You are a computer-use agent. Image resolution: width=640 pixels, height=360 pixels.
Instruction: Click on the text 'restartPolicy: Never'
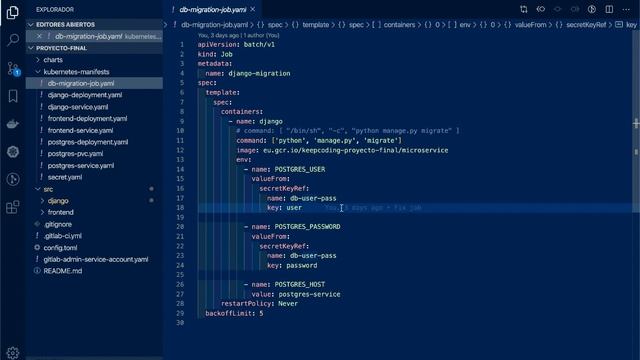[259, 304]
